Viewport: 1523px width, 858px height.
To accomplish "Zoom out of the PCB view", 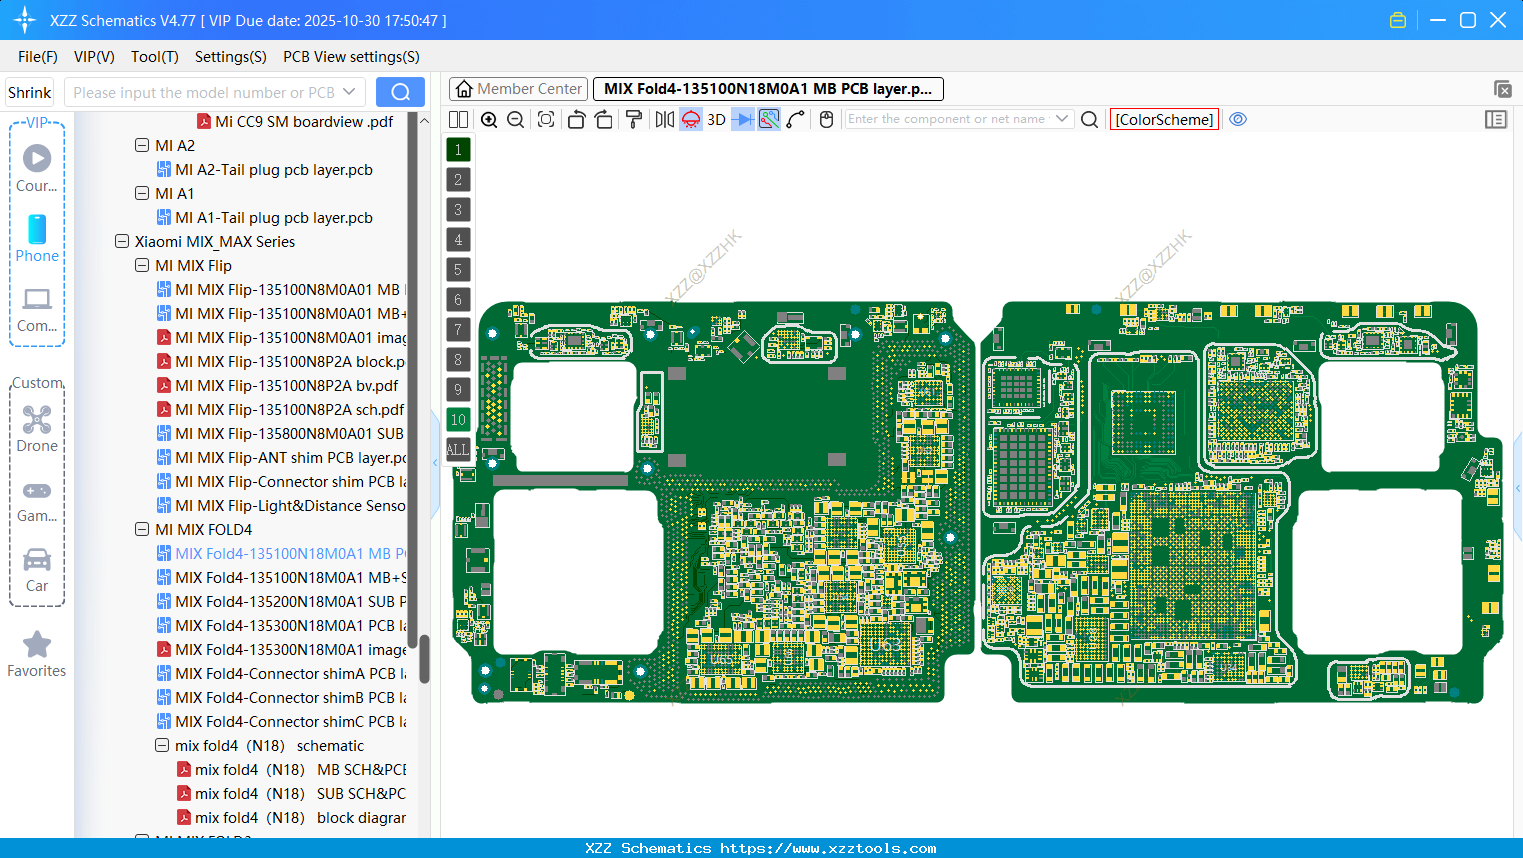I will (515, 119).
